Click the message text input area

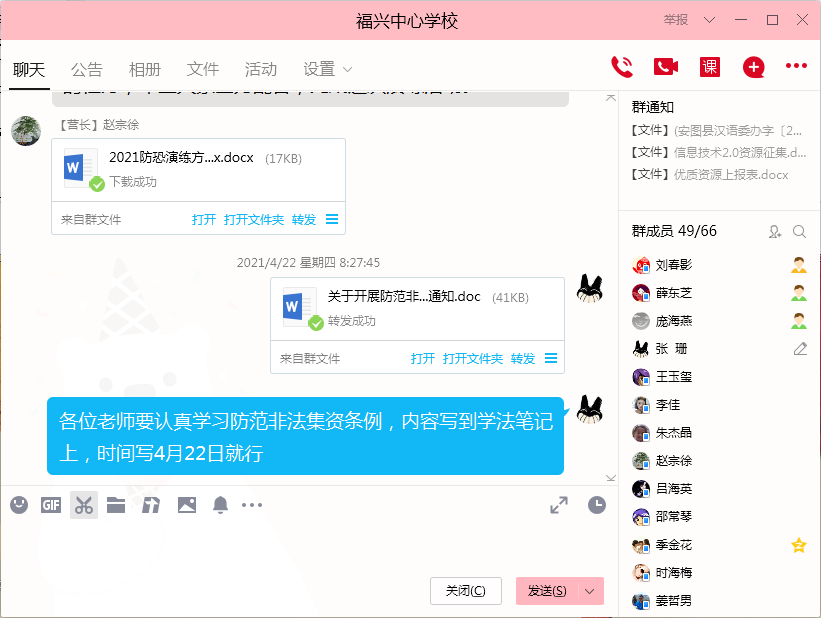pyautogui.click(x=300, y=545)
